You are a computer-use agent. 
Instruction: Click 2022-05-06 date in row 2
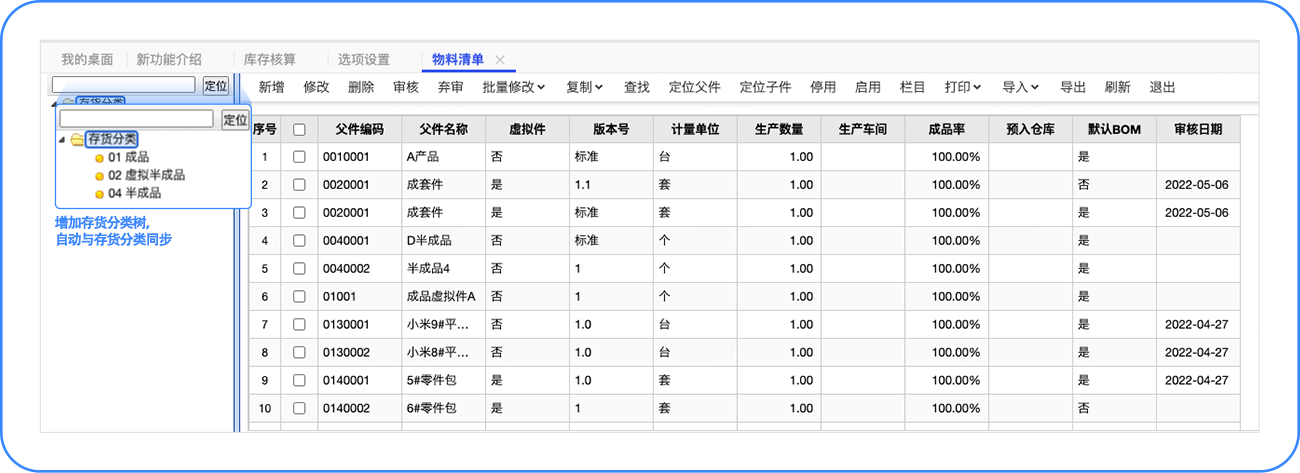(1198, 185)
